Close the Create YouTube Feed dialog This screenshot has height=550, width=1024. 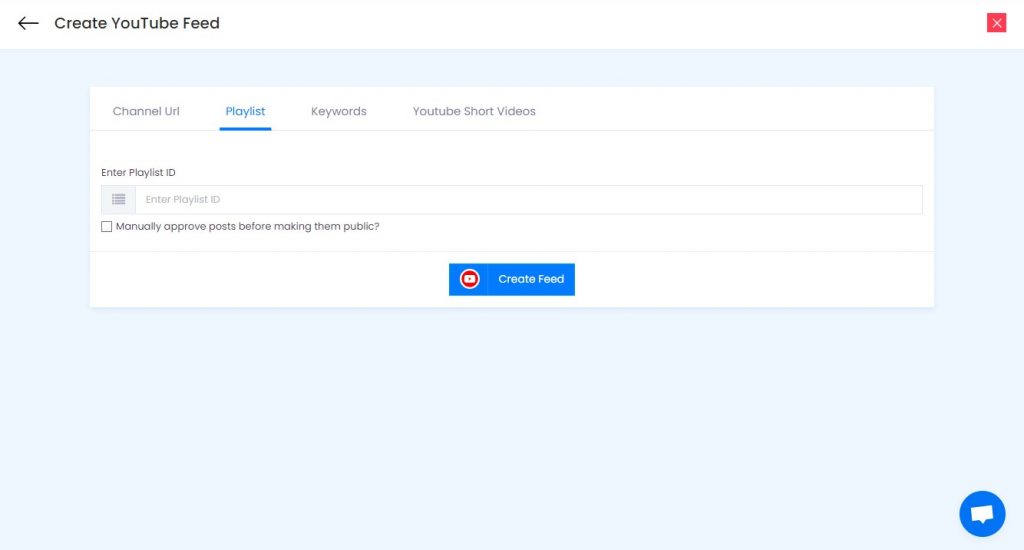tap(996, 23)
